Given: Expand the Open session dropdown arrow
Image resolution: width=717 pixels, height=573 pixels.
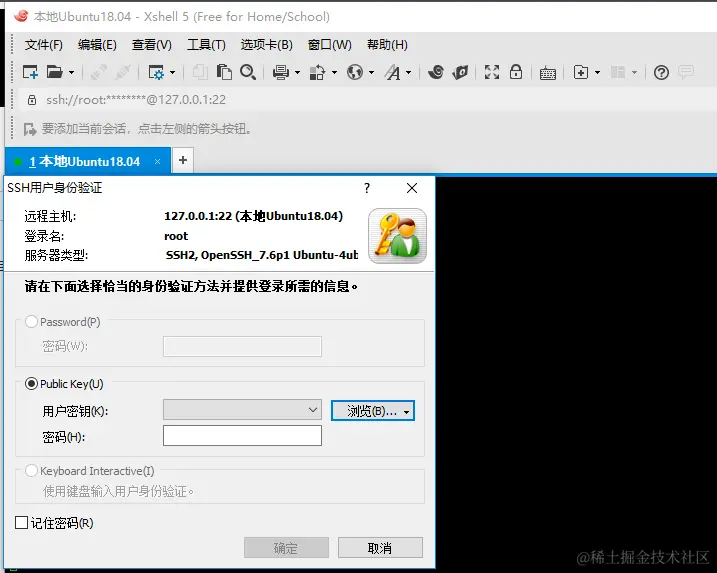Looking at the screenshot, I should coord(71,72).
